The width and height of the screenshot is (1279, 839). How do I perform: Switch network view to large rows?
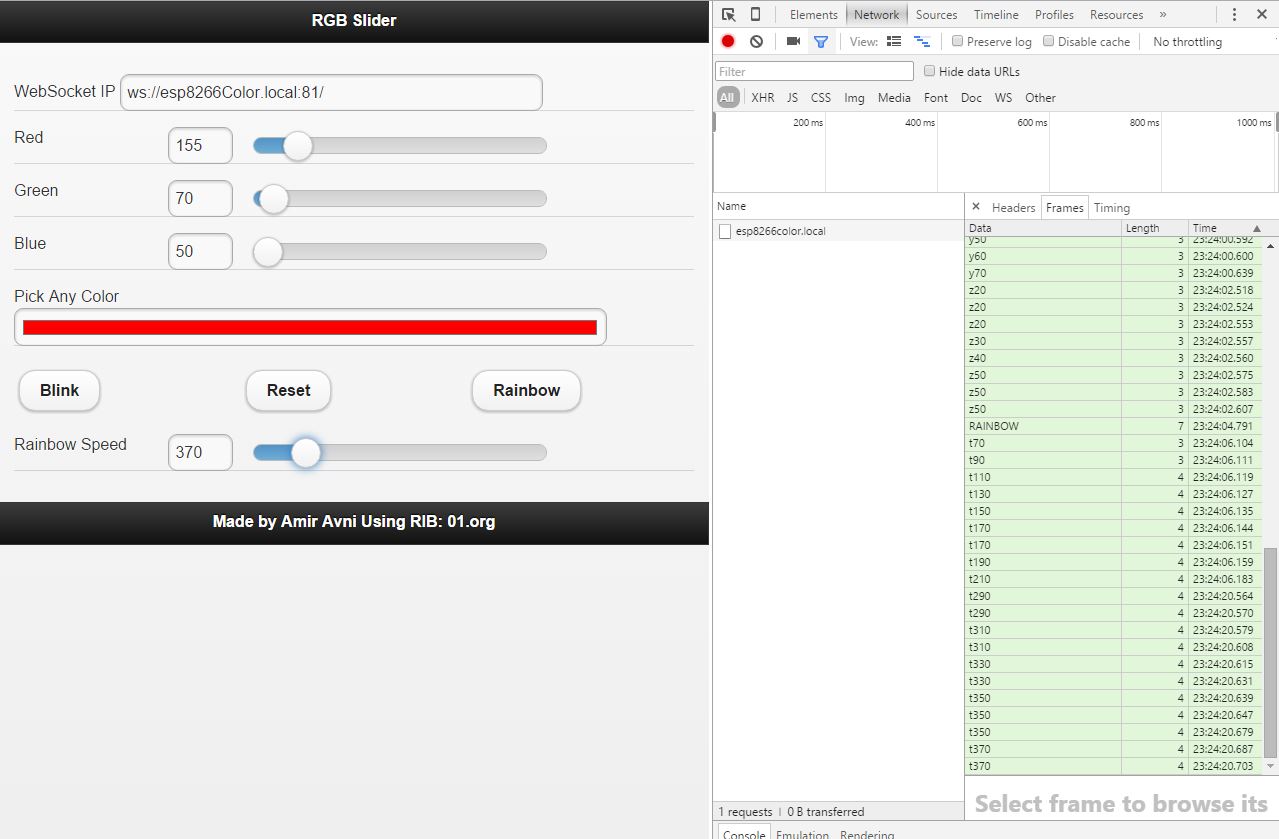(893, 41)
